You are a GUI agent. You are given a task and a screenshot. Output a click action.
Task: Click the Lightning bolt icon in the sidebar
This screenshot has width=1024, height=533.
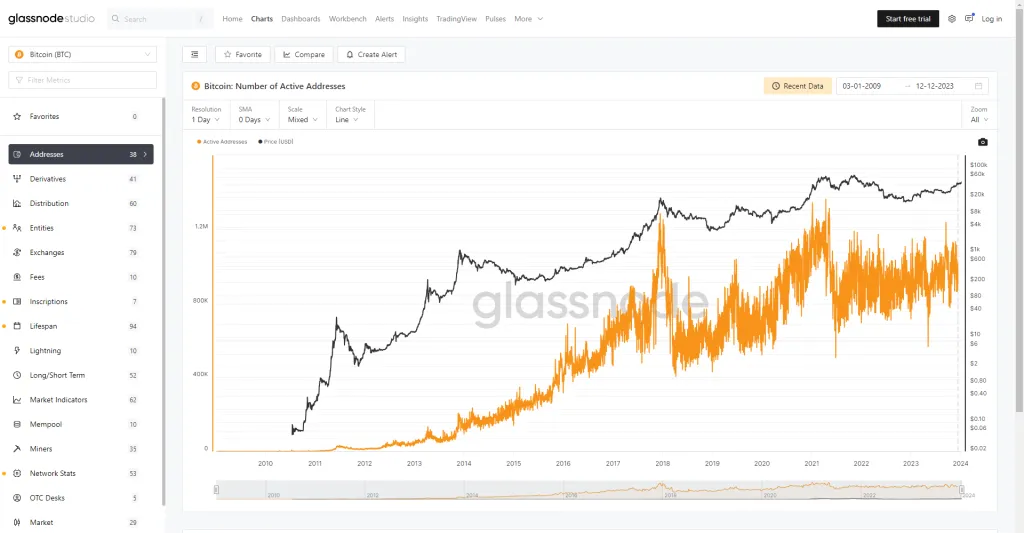tap(18, 351)
